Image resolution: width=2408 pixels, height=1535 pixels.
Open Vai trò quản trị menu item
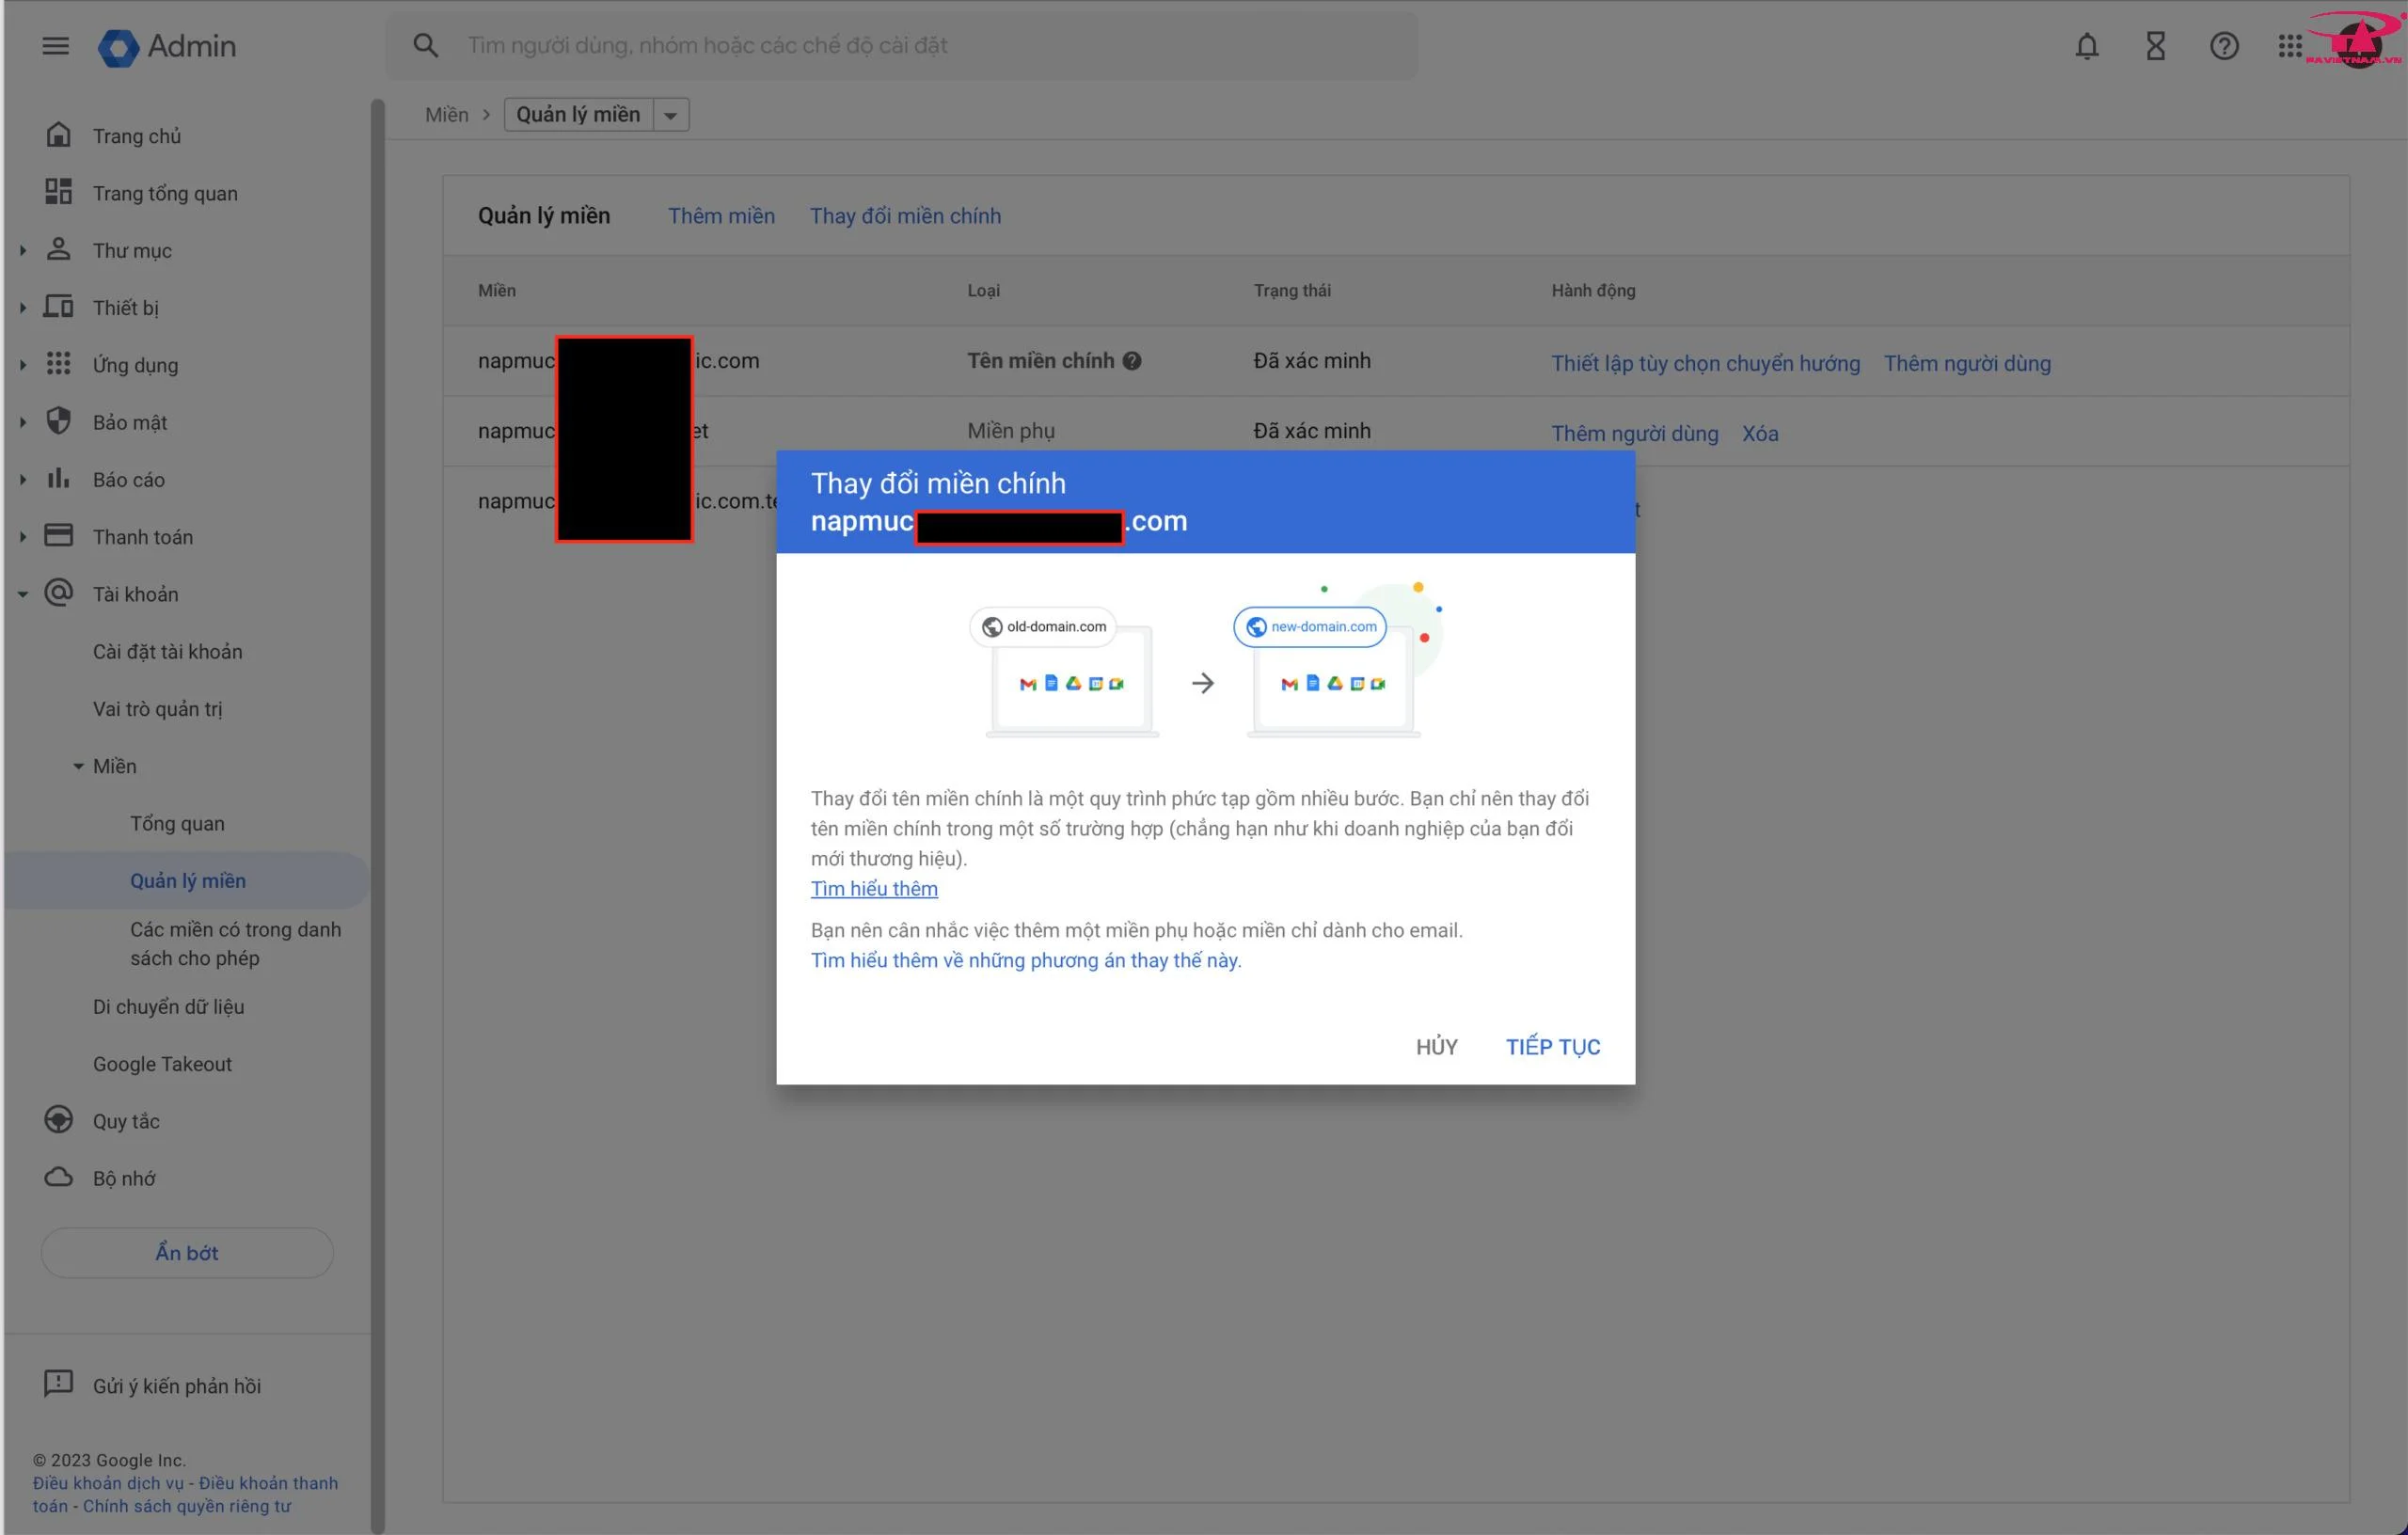(x=158, y=709)
